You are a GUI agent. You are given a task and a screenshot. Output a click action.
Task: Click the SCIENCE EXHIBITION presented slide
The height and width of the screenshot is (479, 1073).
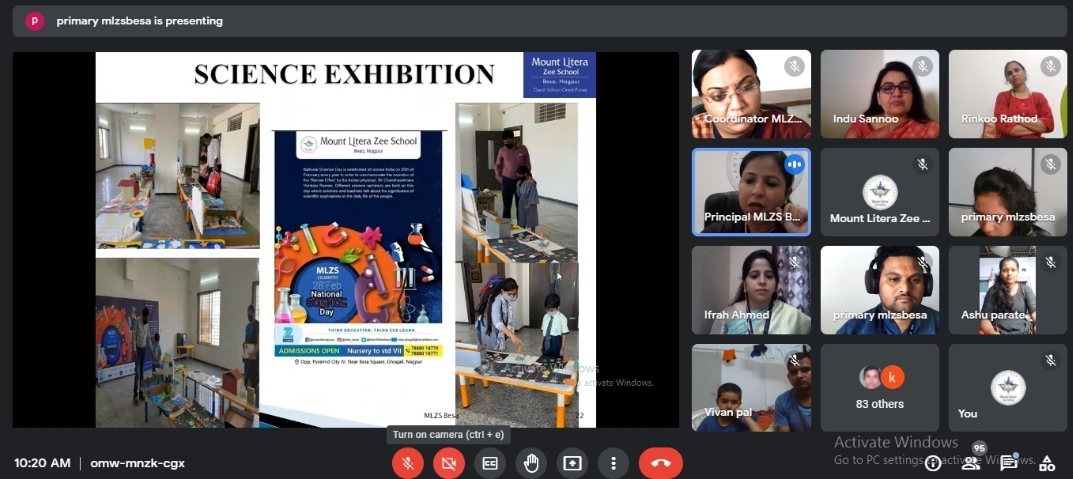346,240
